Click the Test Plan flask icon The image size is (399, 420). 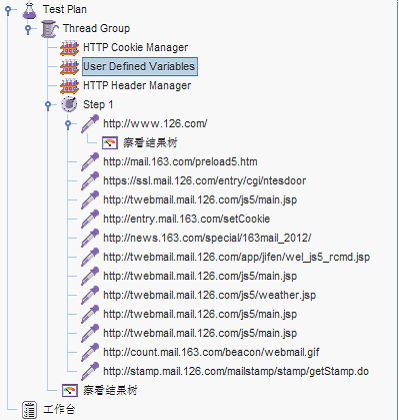[29, 10]
